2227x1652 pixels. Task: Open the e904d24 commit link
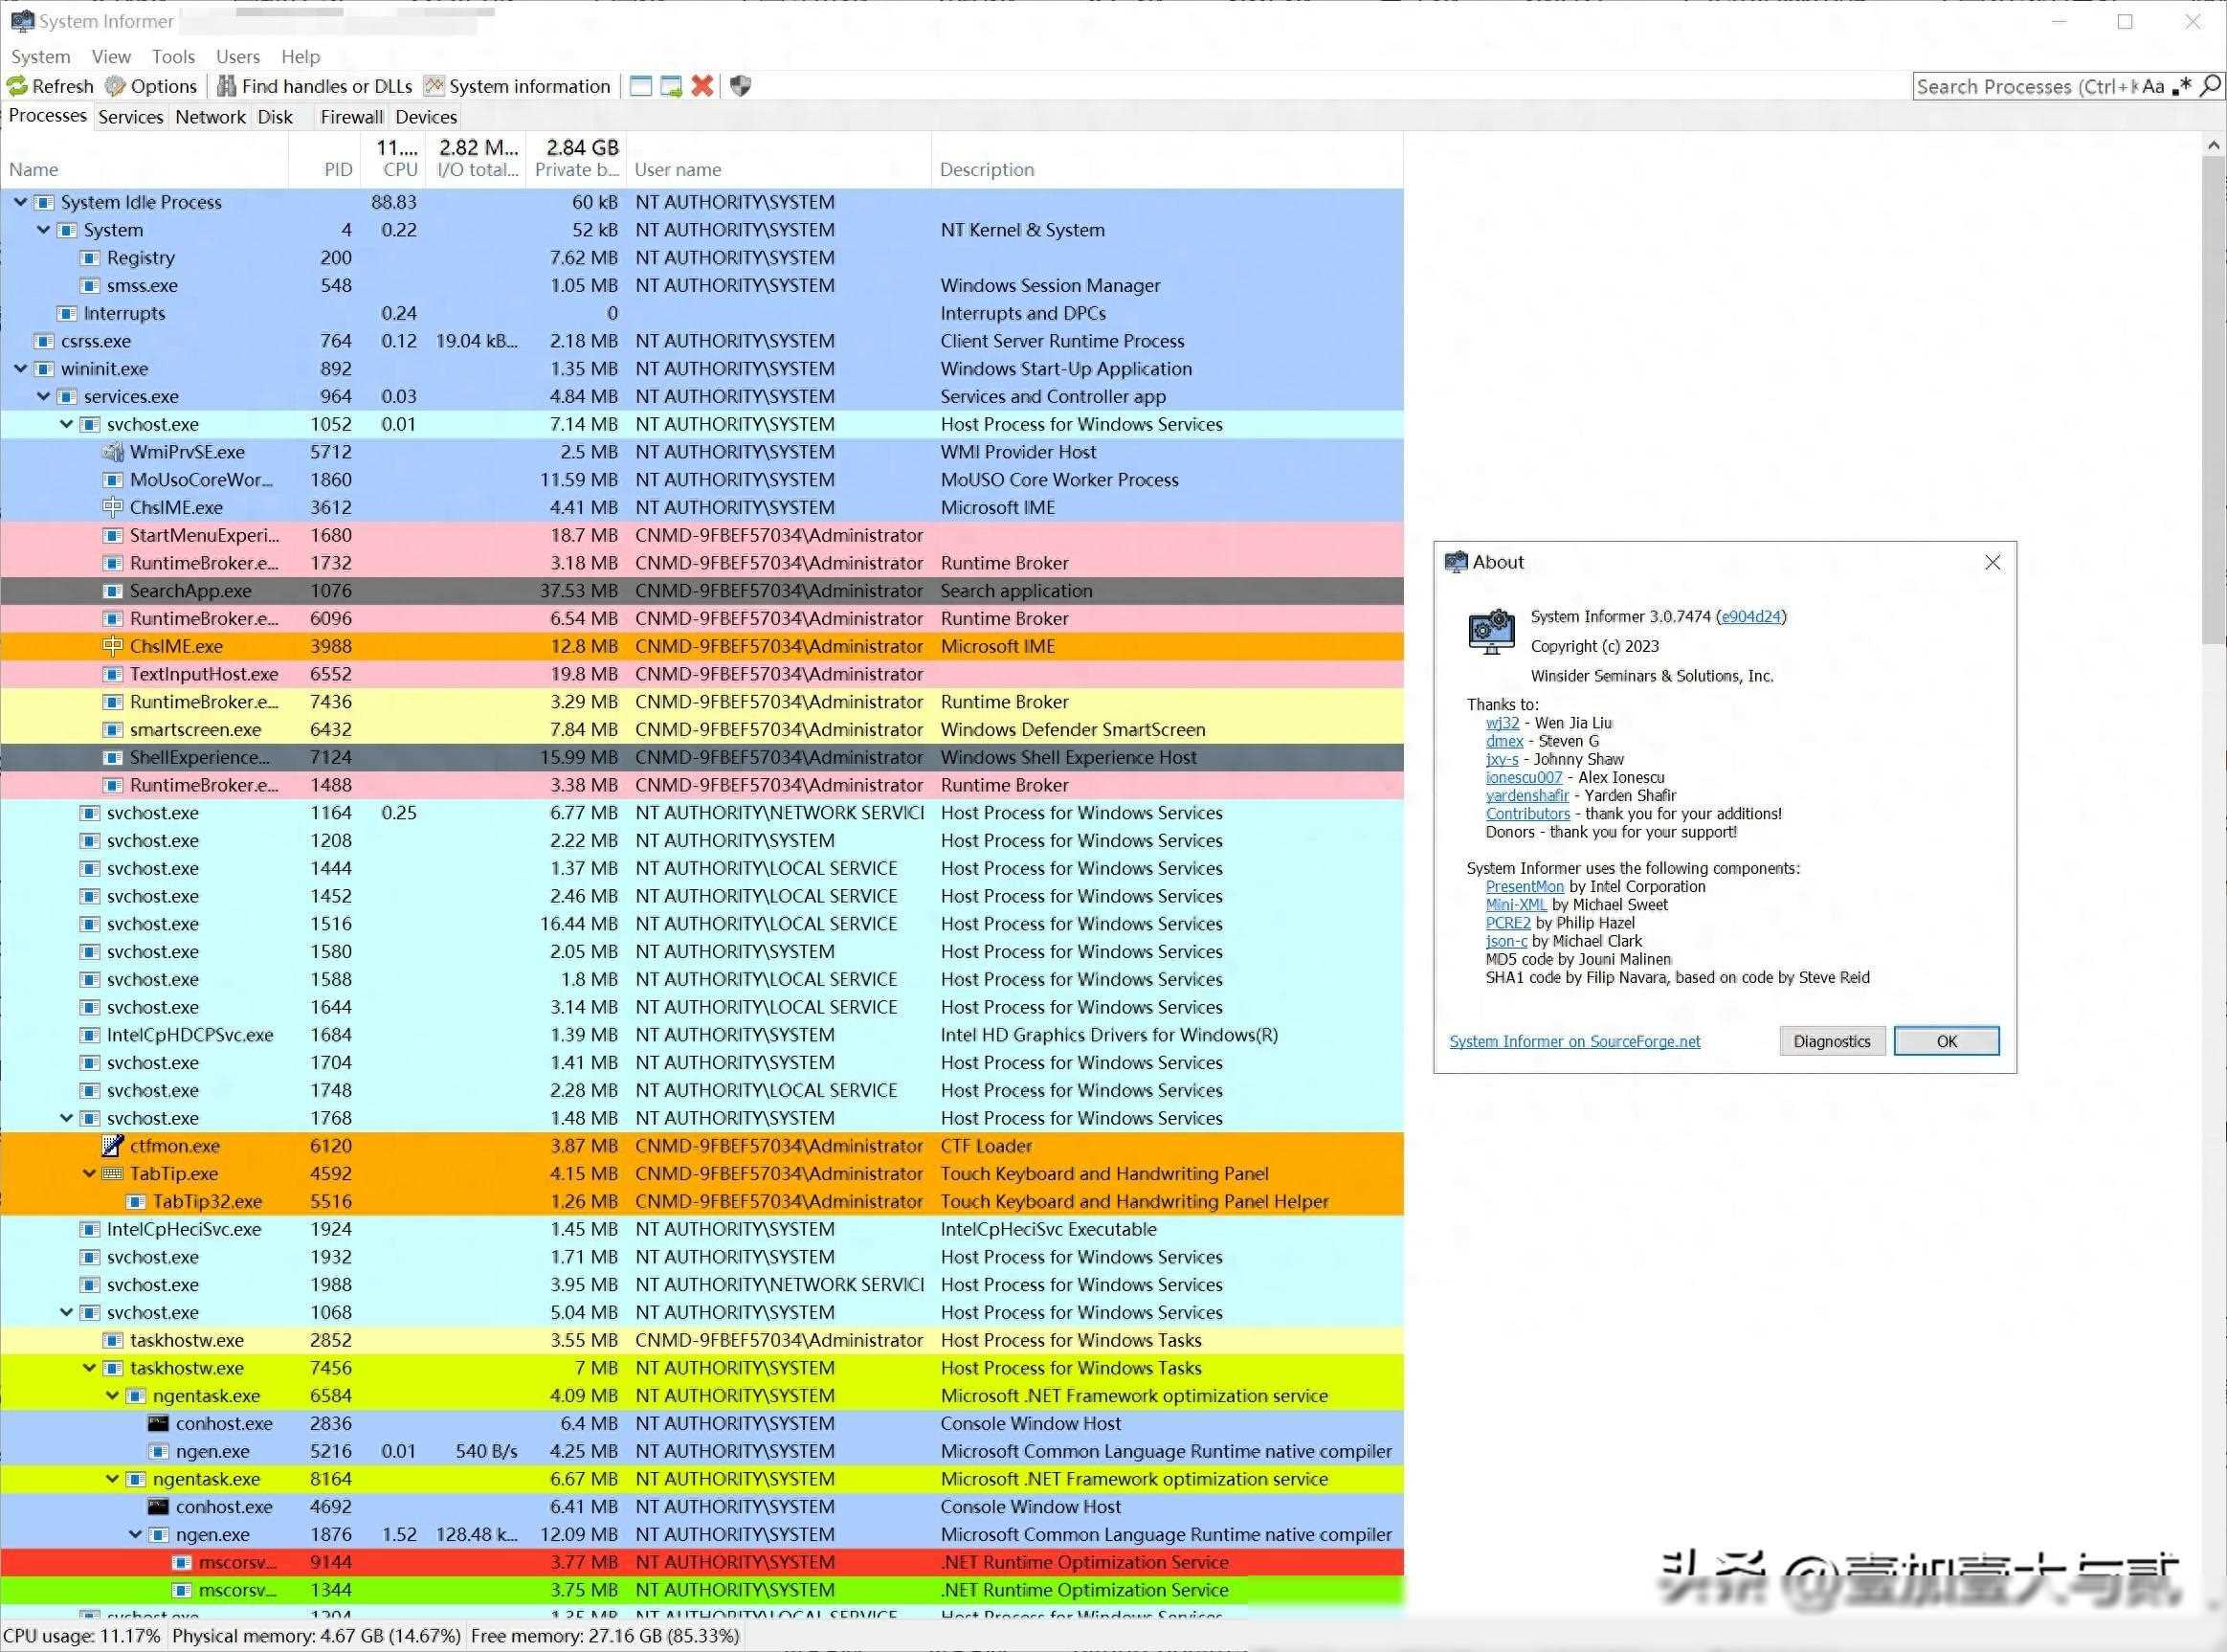pyautogui.click(x=1751, y=617)
